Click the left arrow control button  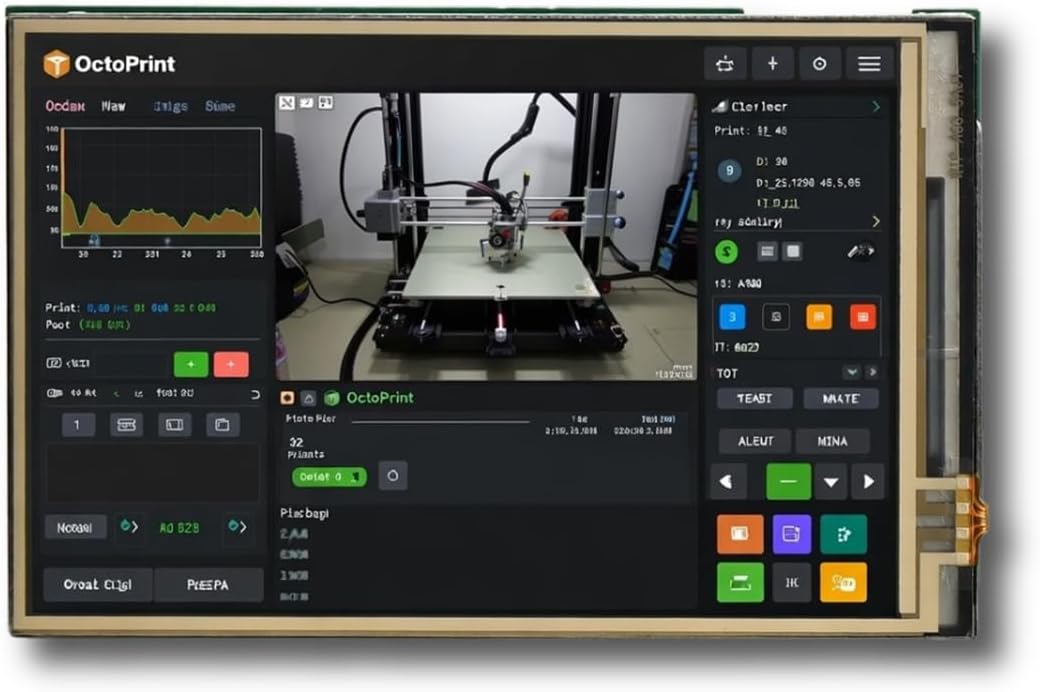point(728,482)
